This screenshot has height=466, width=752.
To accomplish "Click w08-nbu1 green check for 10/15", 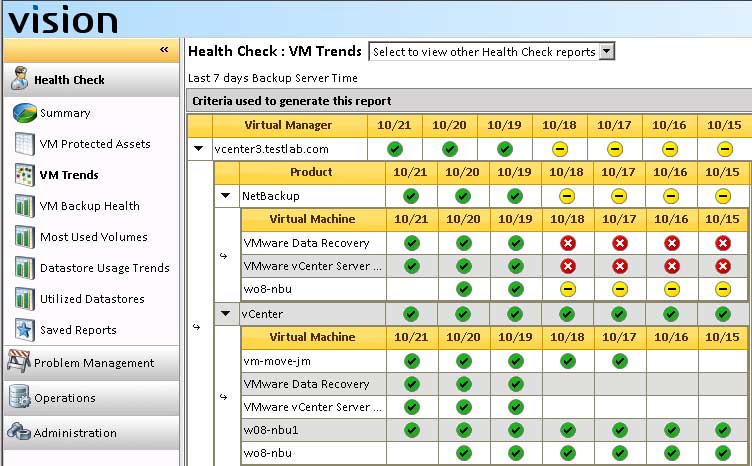I will [723, 430].
